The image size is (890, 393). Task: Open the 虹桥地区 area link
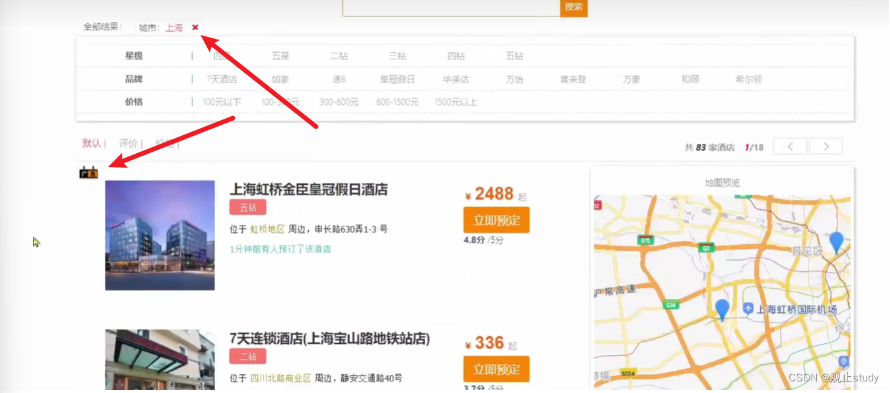267,229
